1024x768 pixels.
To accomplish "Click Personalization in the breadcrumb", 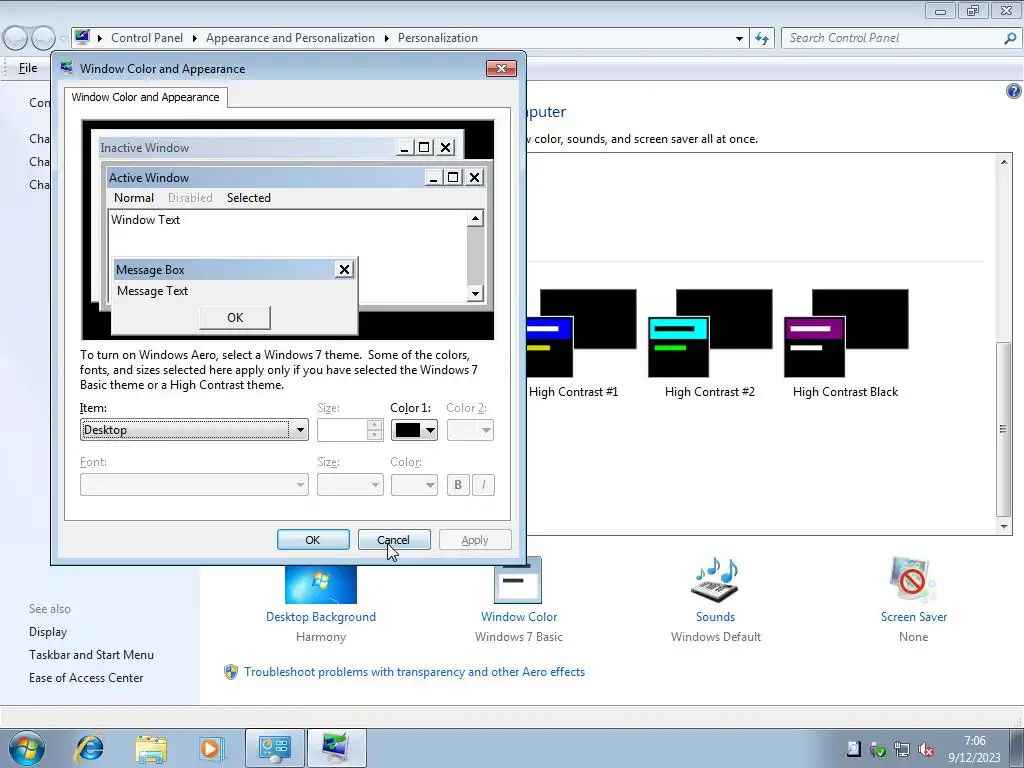I will (438, 38).
